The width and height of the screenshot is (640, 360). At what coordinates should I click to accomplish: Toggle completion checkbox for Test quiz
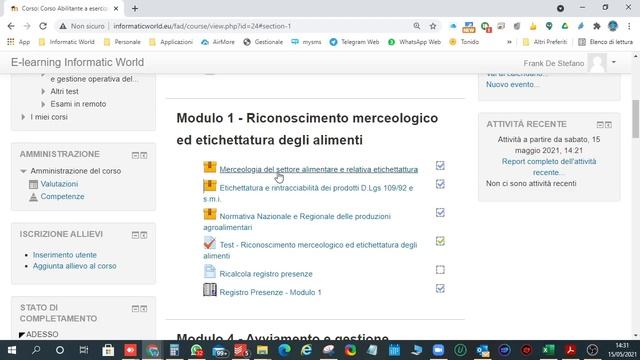coord(440,241)
